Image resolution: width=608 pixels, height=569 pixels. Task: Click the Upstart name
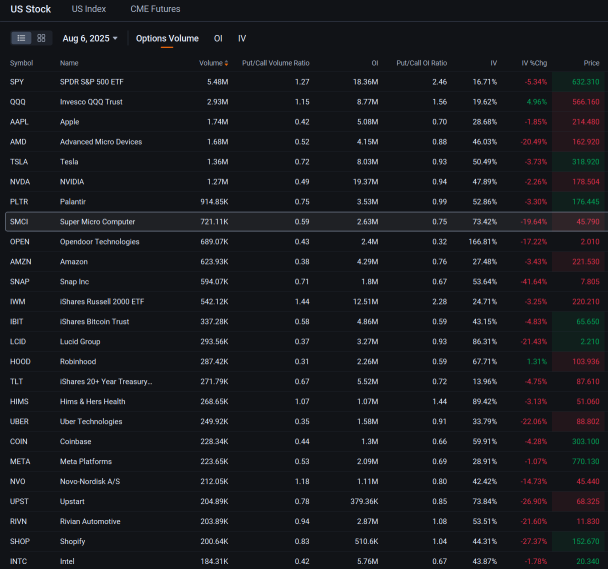[x=72, y=502]
